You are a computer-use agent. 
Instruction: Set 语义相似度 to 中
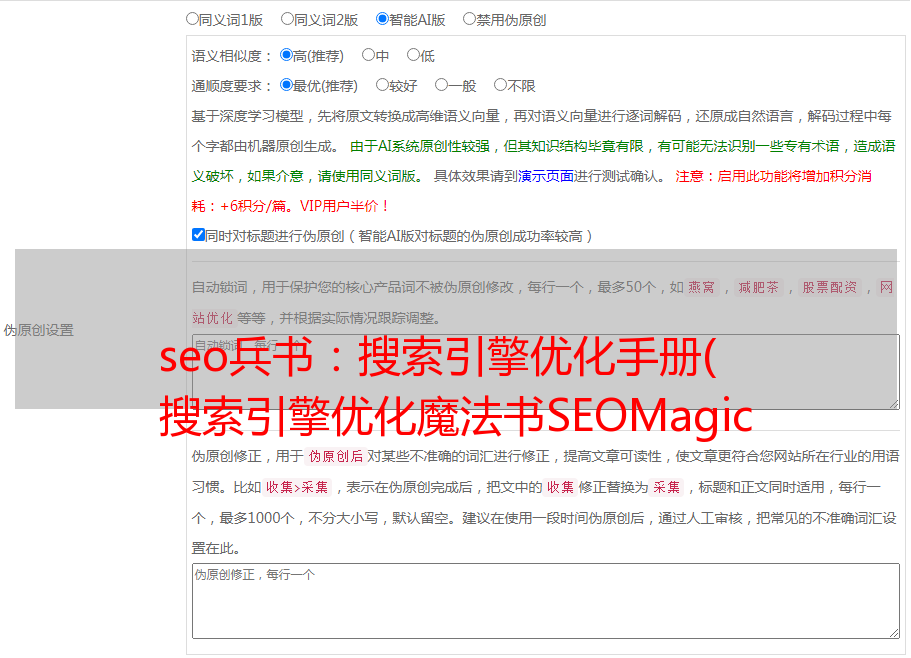pos(368,55)
